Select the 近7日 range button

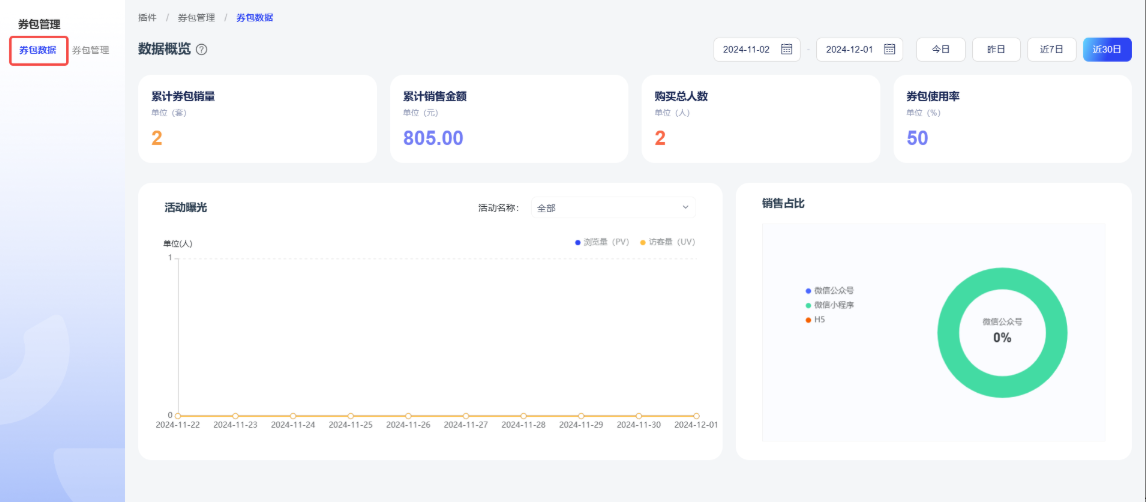click(x=1052, y=49)
